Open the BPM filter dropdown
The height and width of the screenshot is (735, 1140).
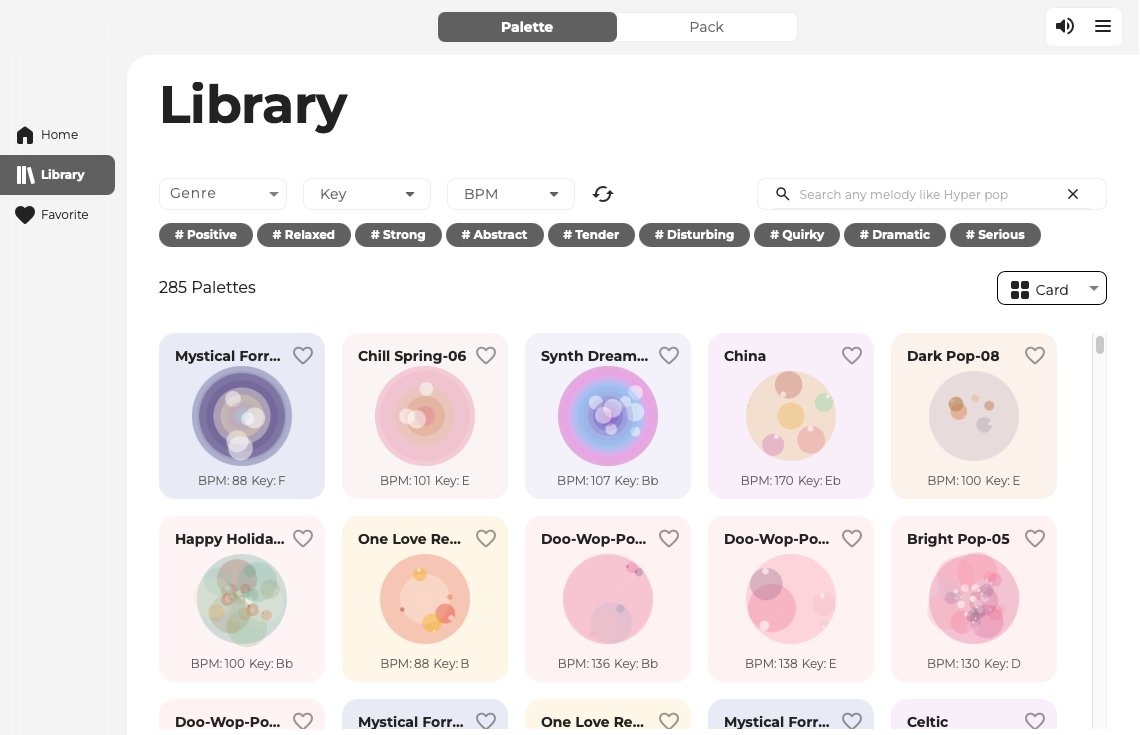pos(511,194)
